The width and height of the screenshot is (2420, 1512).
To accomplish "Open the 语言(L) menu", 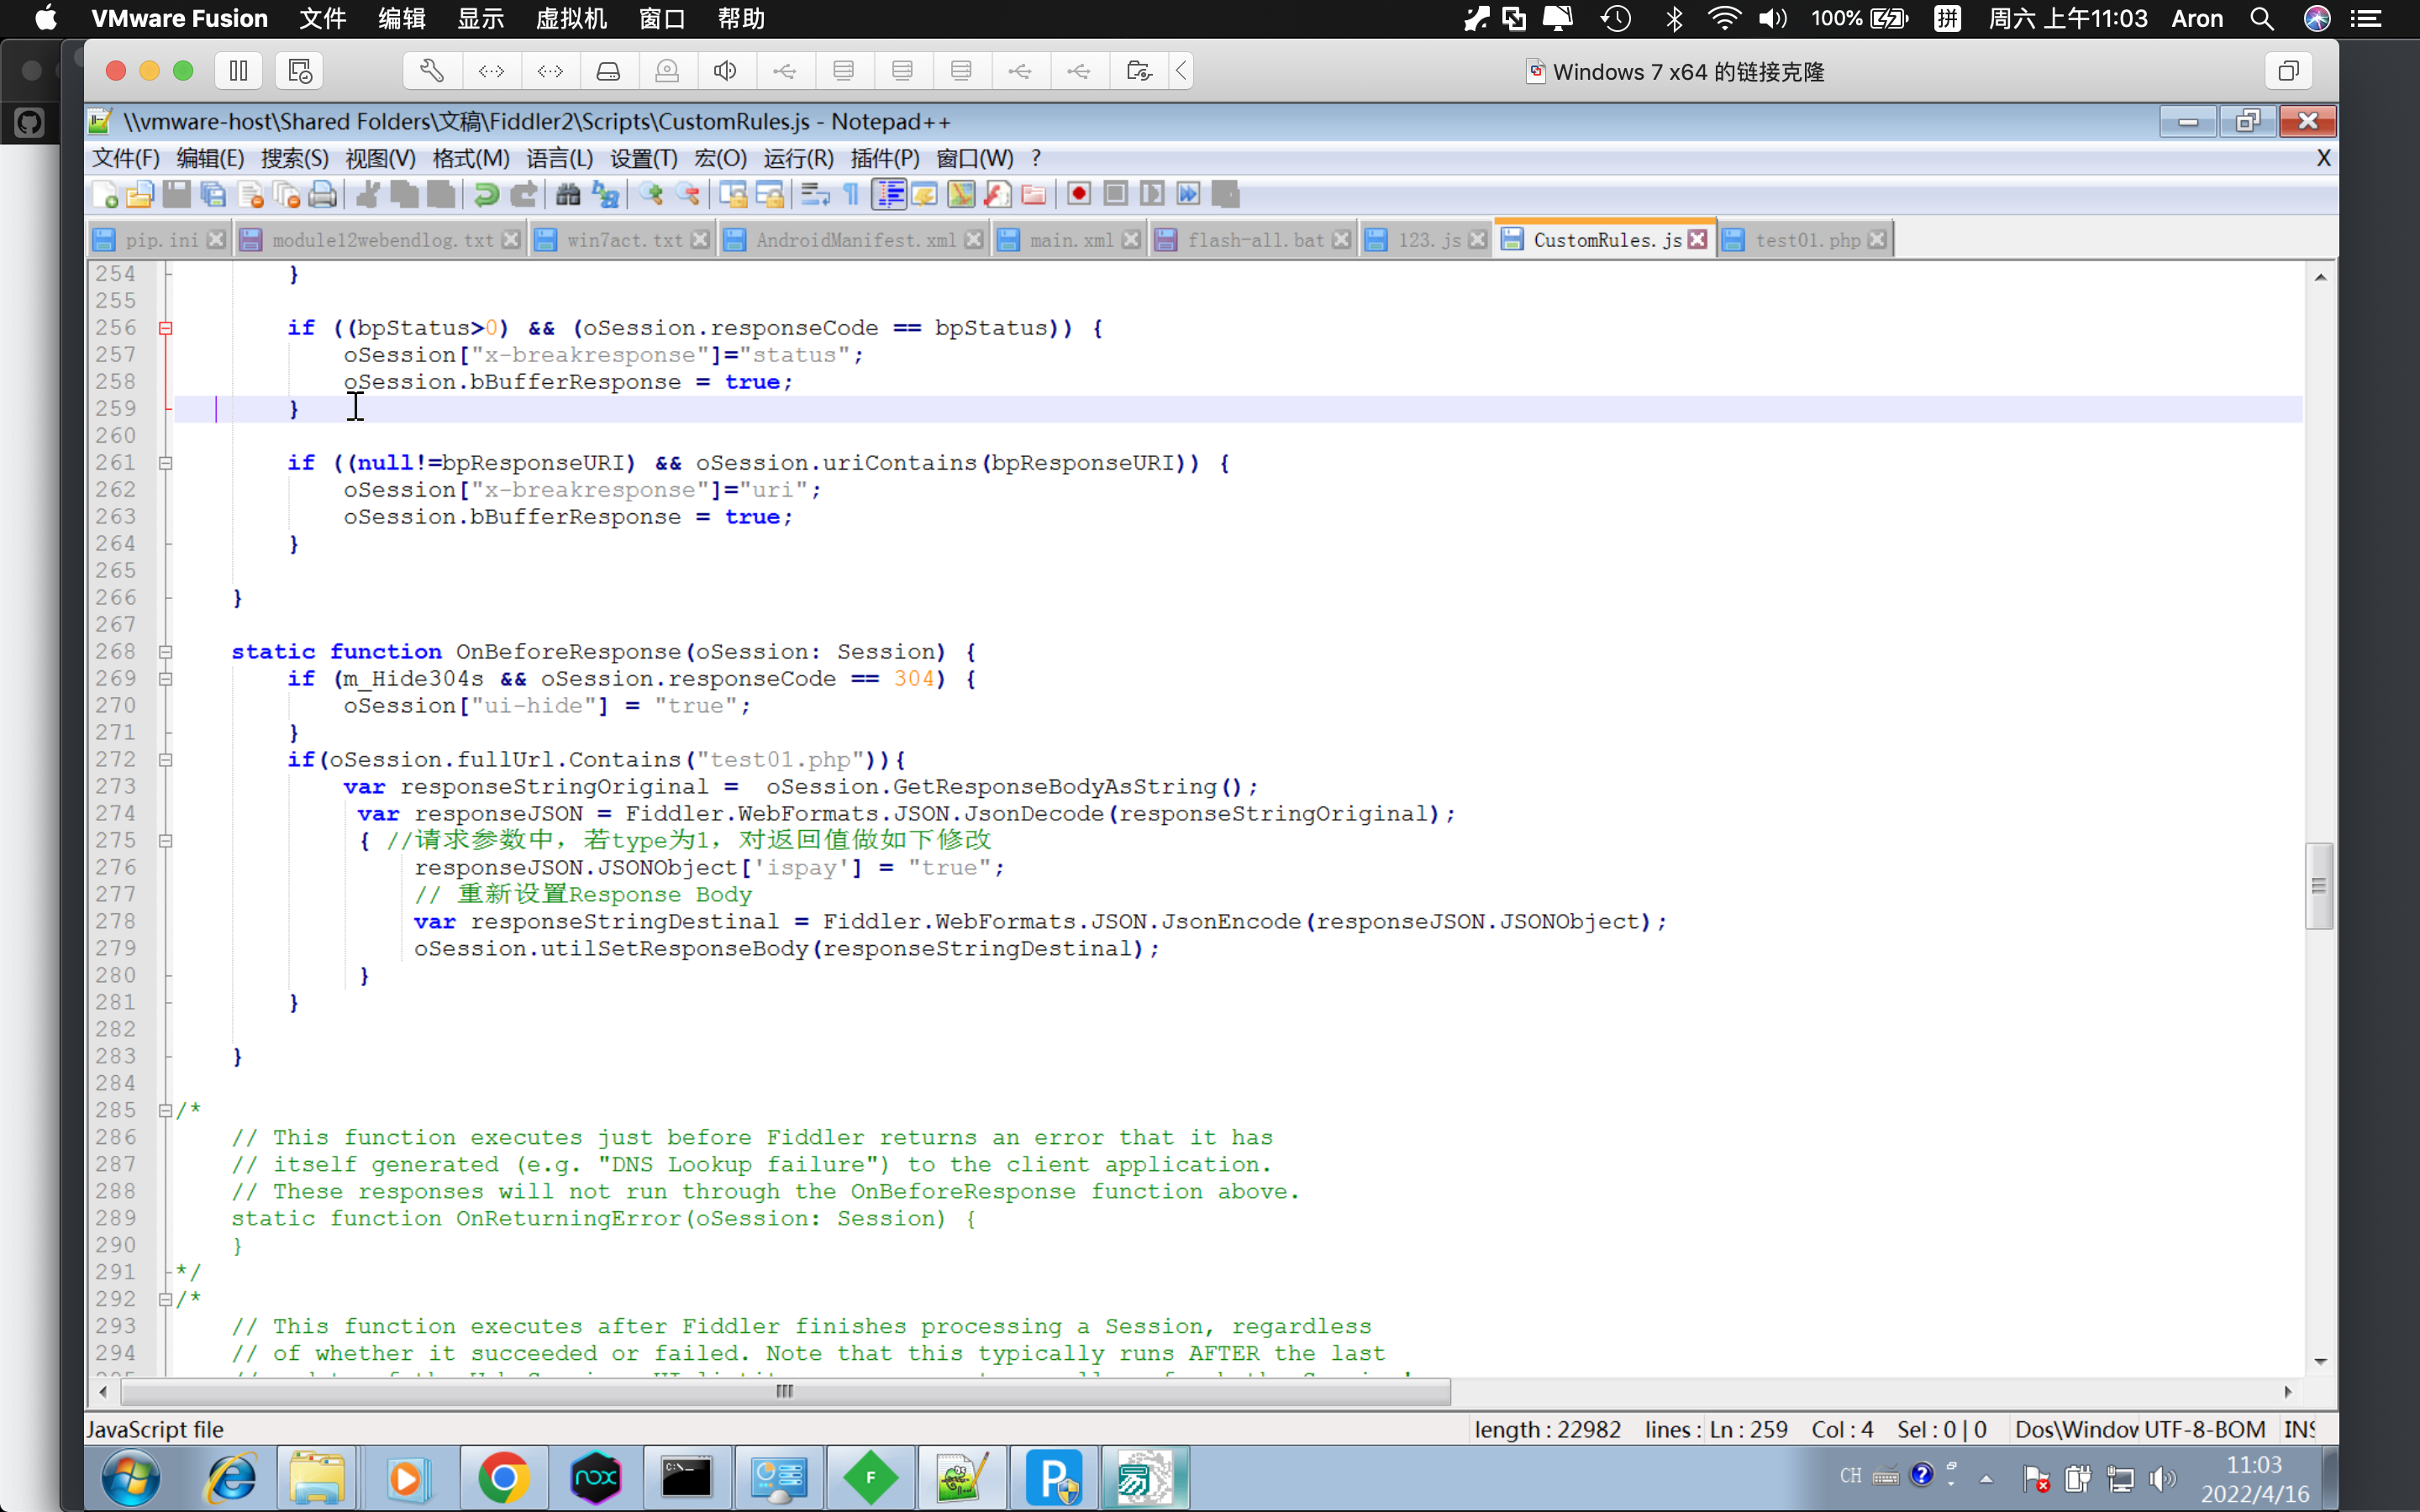I will (x=560, y=158).
